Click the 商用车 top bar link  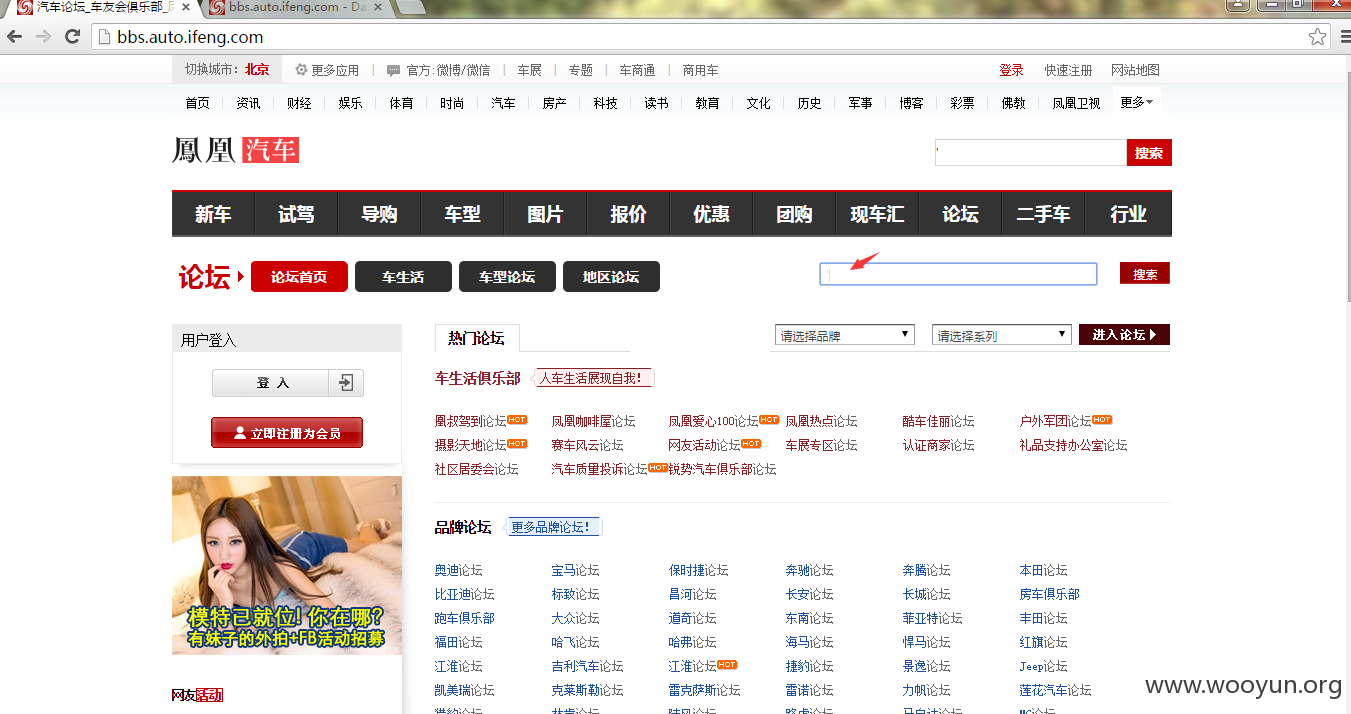tap(700, 70)
